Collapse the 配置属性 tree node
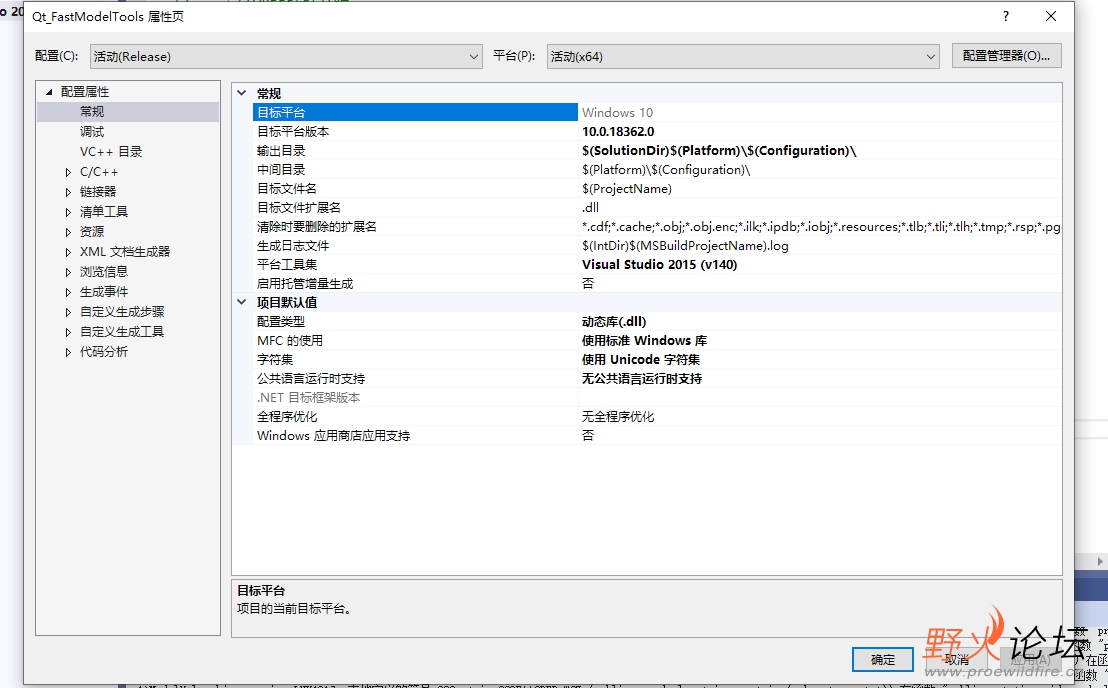 (49, 92)
